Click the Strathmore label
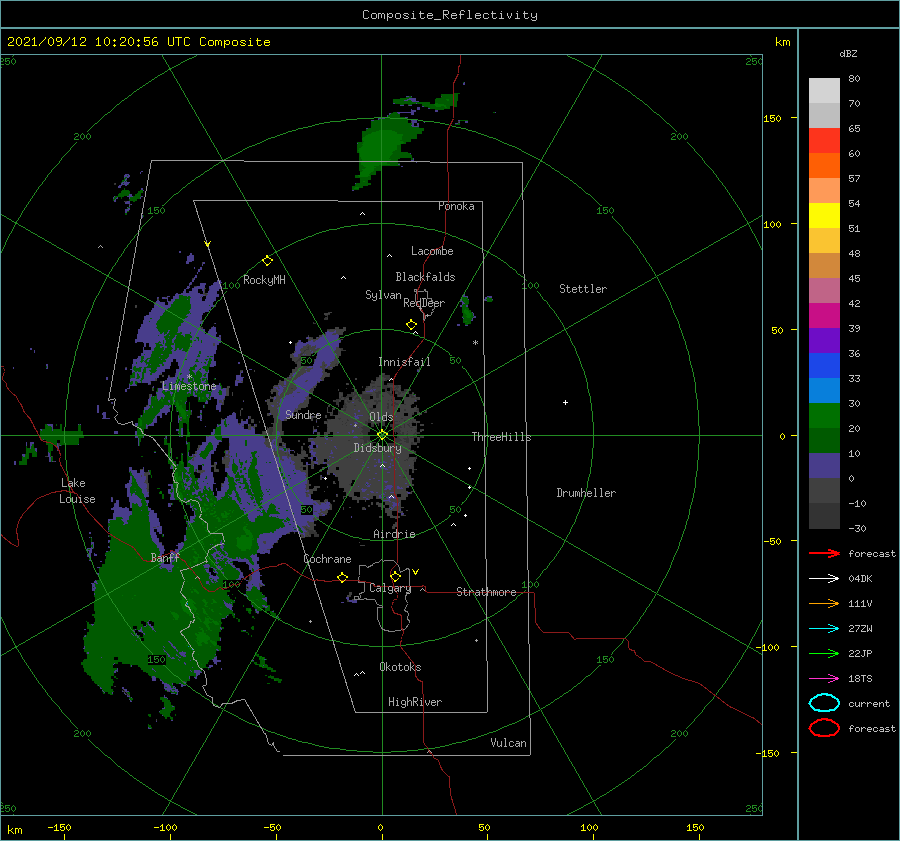 point(486,592)
